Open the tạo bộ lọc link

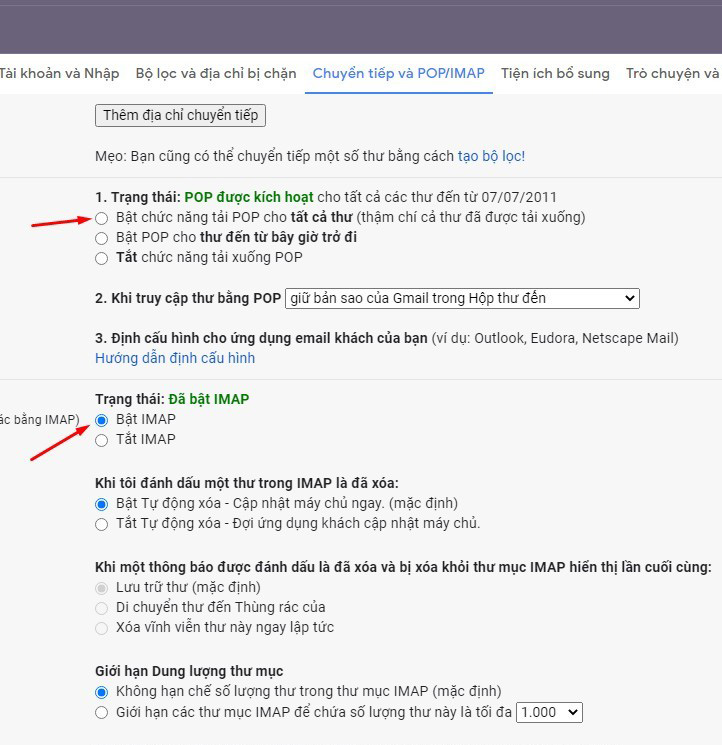(491, 156)
